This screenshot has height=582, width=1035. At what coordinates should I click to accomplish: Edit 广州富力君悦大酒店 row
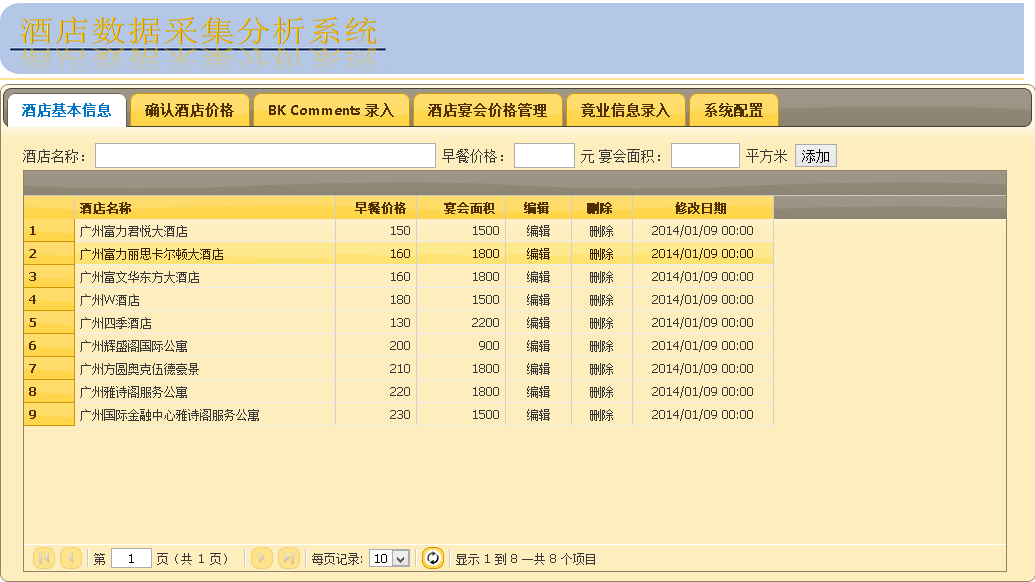pos(538,231)
